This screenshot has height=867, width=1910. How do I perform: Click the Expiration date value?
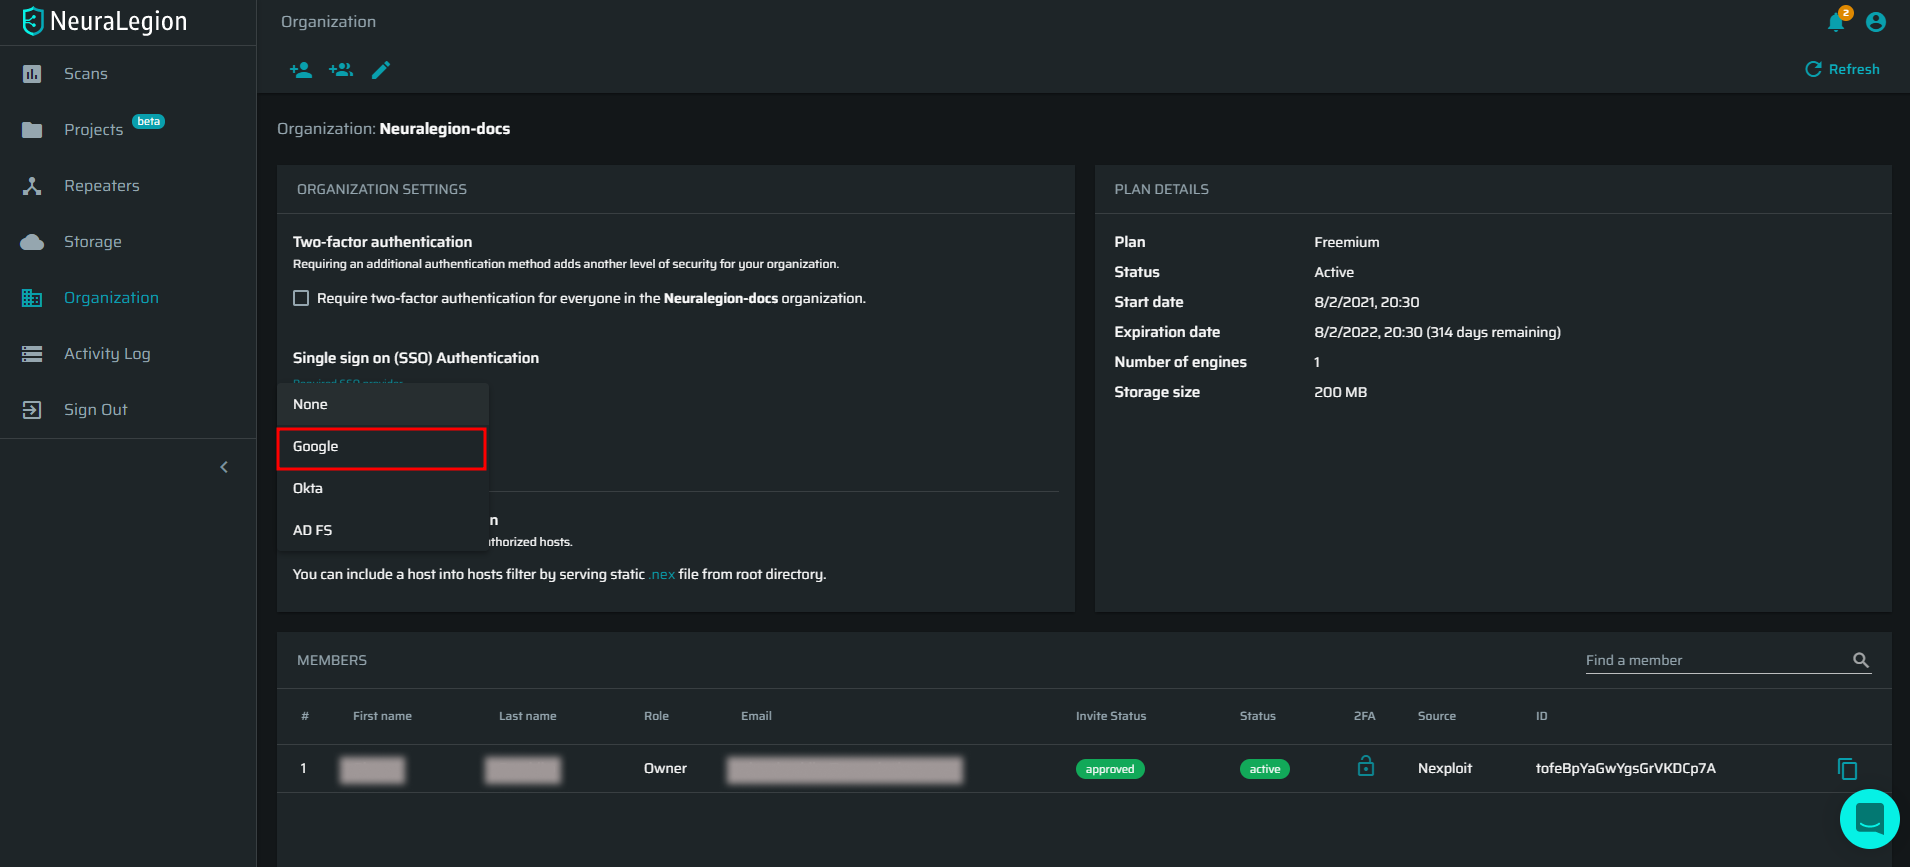point(1437,332)
